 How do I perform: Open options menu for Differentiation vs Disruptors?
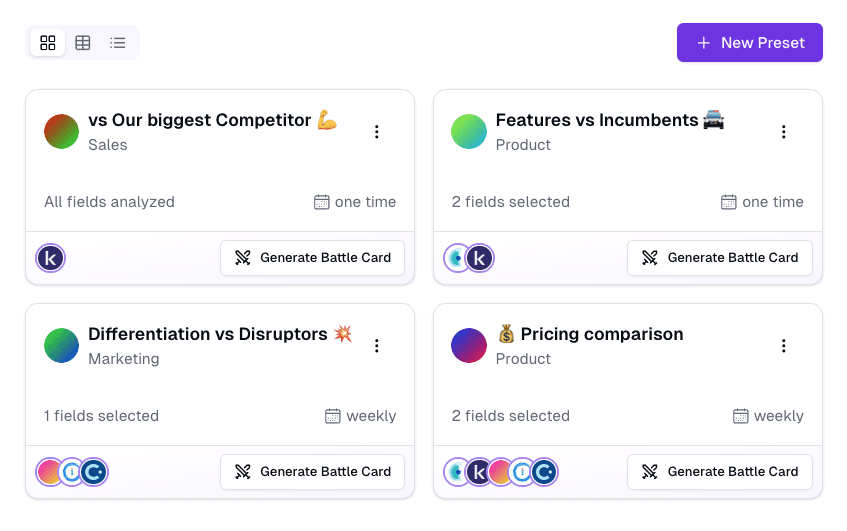click(377, 346)
